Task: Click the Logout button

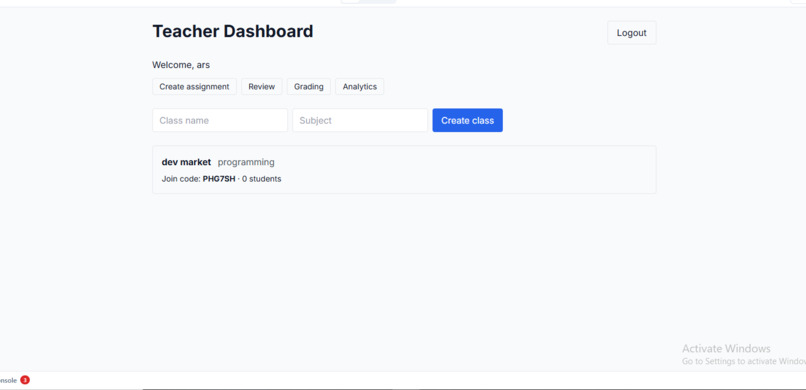Action: 631,33
